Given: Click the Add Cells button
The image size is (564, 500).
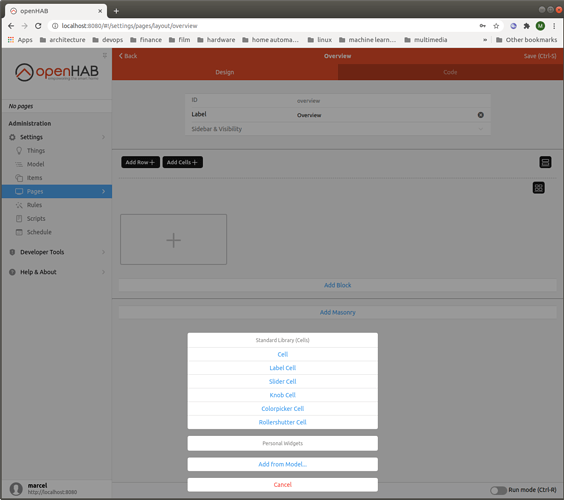Looking at the screenshot, I should click(x=183, y=162).
